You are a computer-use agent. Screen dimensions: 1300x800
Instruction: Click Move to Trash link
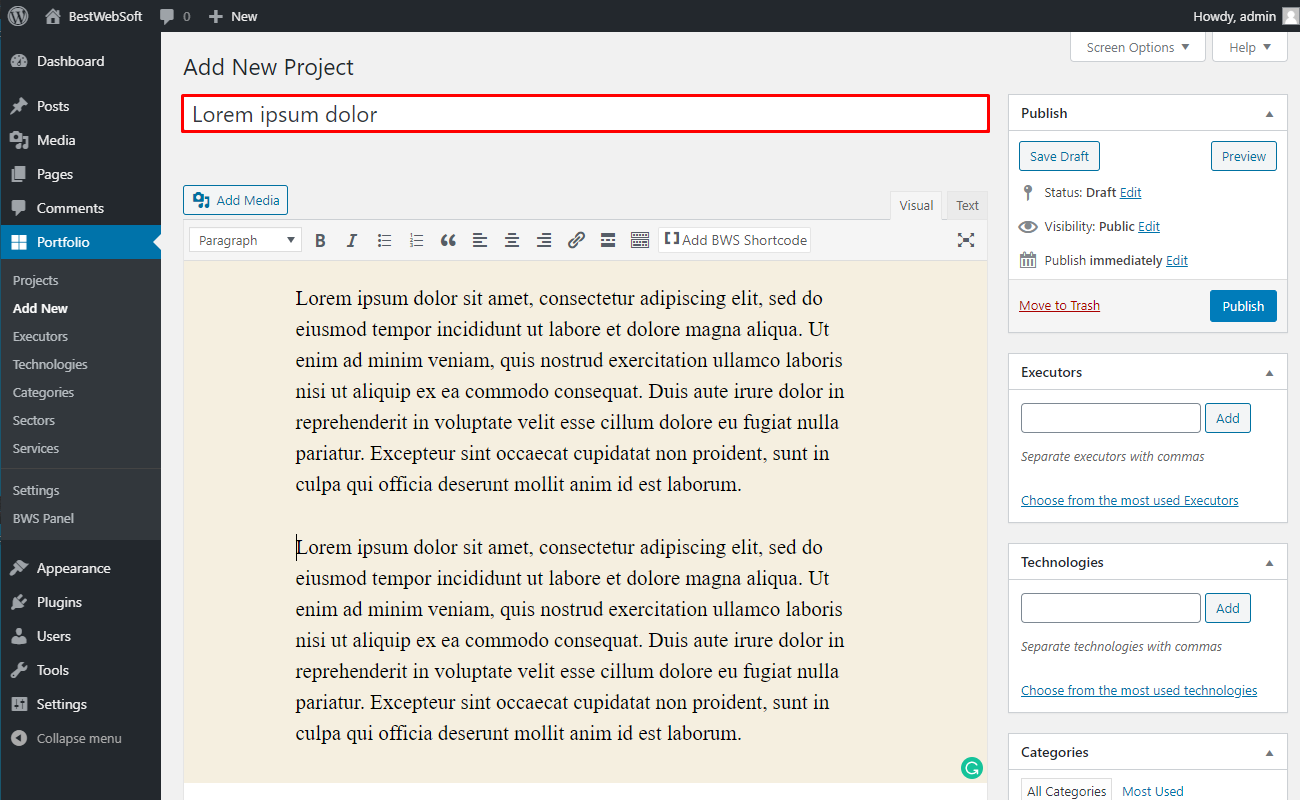[x=1059, y=305]
